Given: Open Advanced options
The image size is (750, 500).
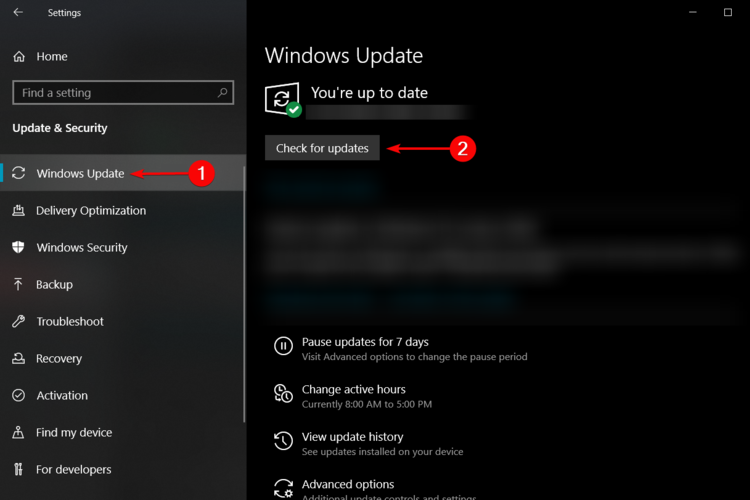Looking at the screenshot, I should click(x=348, y=484).
